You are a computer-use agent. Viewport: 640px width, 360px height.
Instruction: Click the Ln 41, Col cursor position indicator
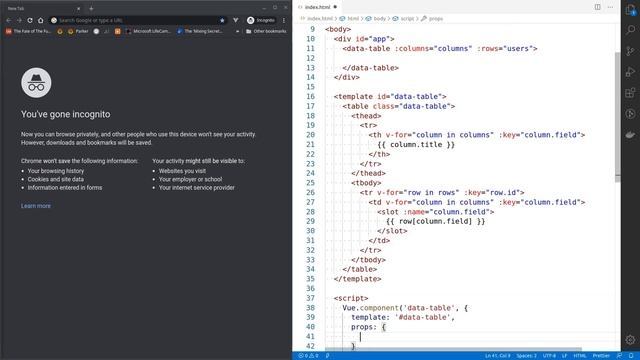click(498, 356)
